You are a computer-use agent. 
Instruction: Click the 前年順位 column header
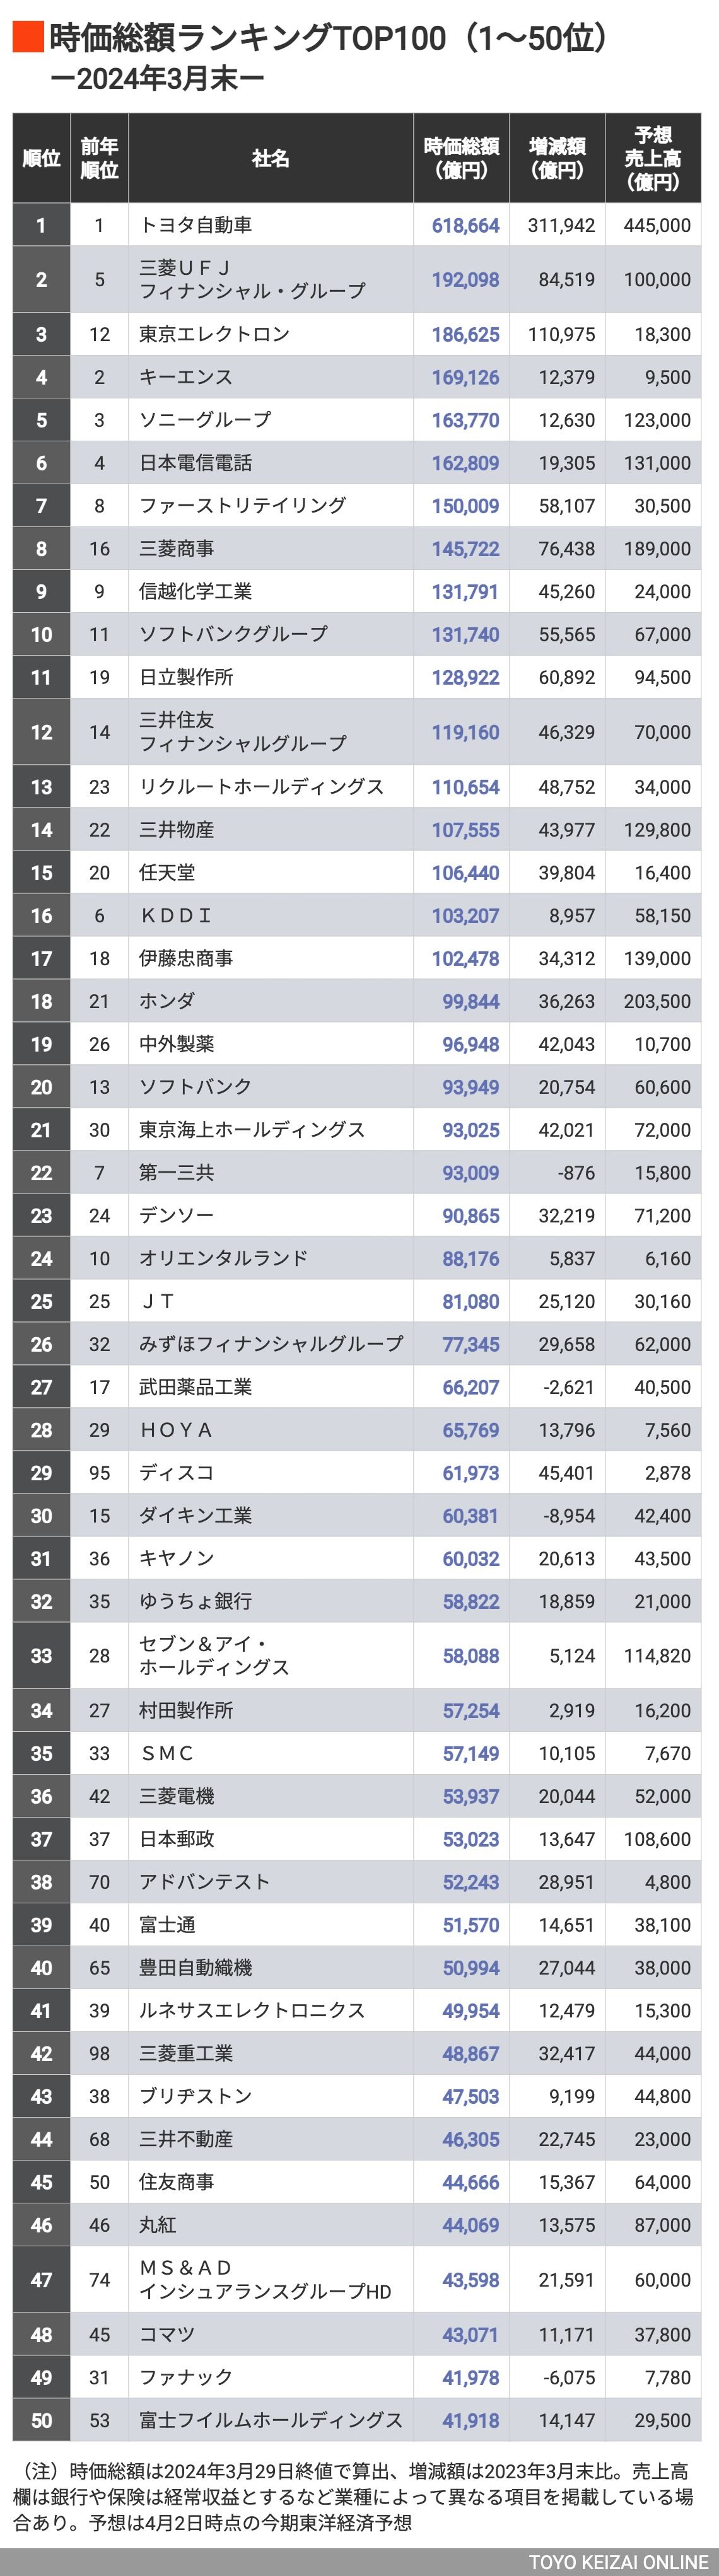point(99,158)
